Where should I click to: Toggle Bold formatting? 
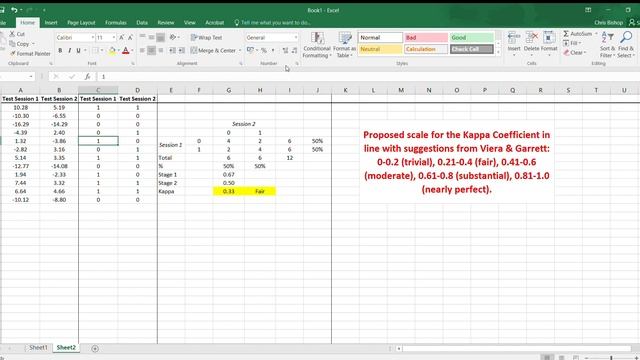tap(60, 51)
